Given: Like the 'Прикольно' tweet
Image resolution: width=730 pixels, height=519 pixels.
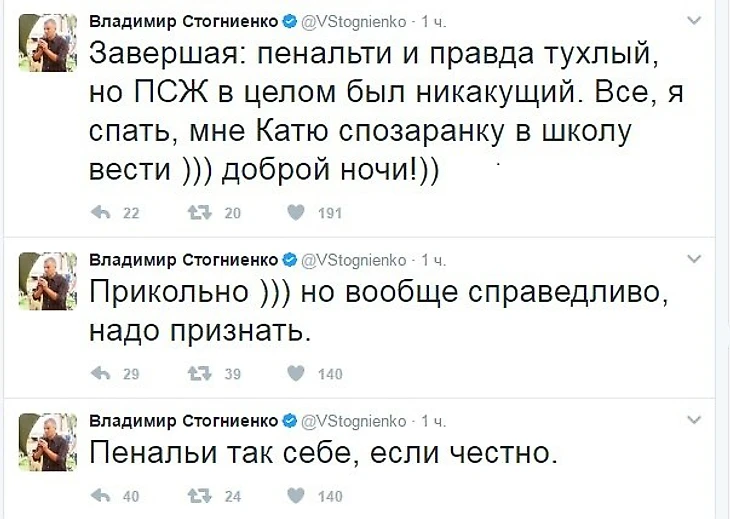Looking at the screenshot, I should pos(295,374).
